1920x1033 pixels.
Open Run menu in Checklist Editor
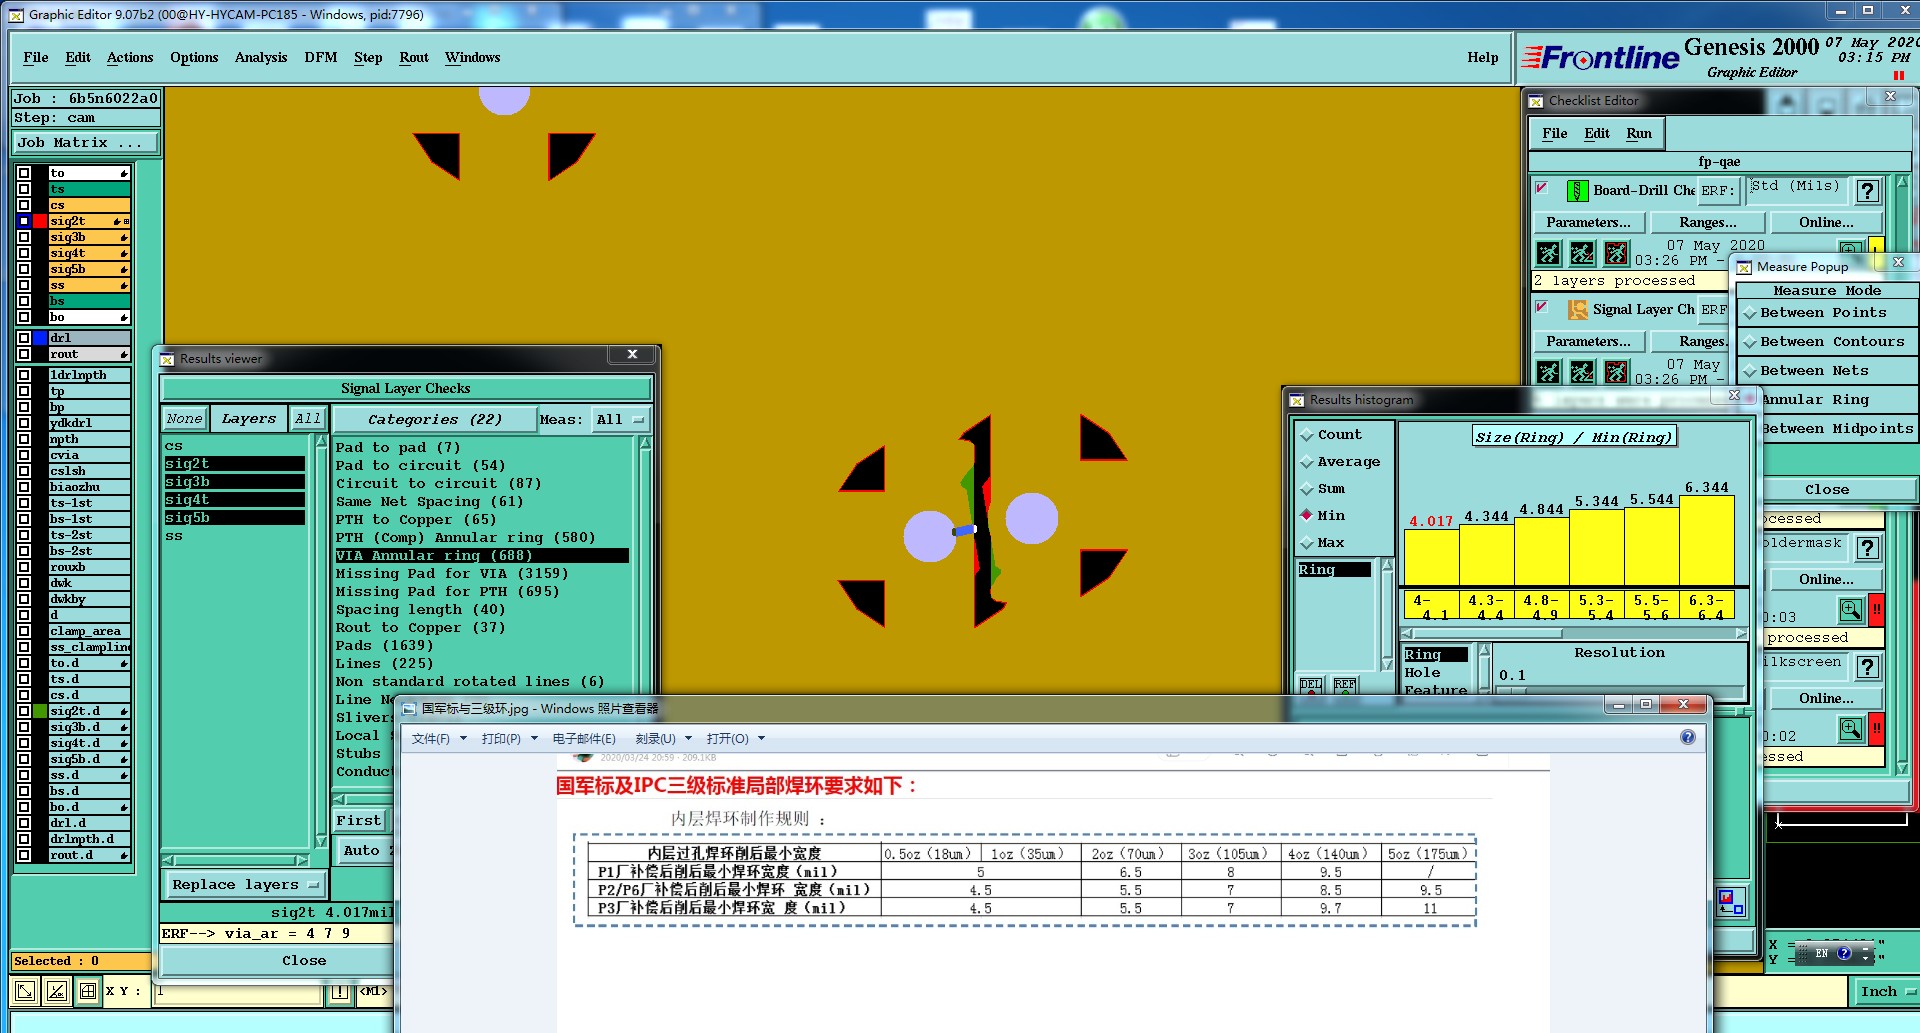point(1639,133)
